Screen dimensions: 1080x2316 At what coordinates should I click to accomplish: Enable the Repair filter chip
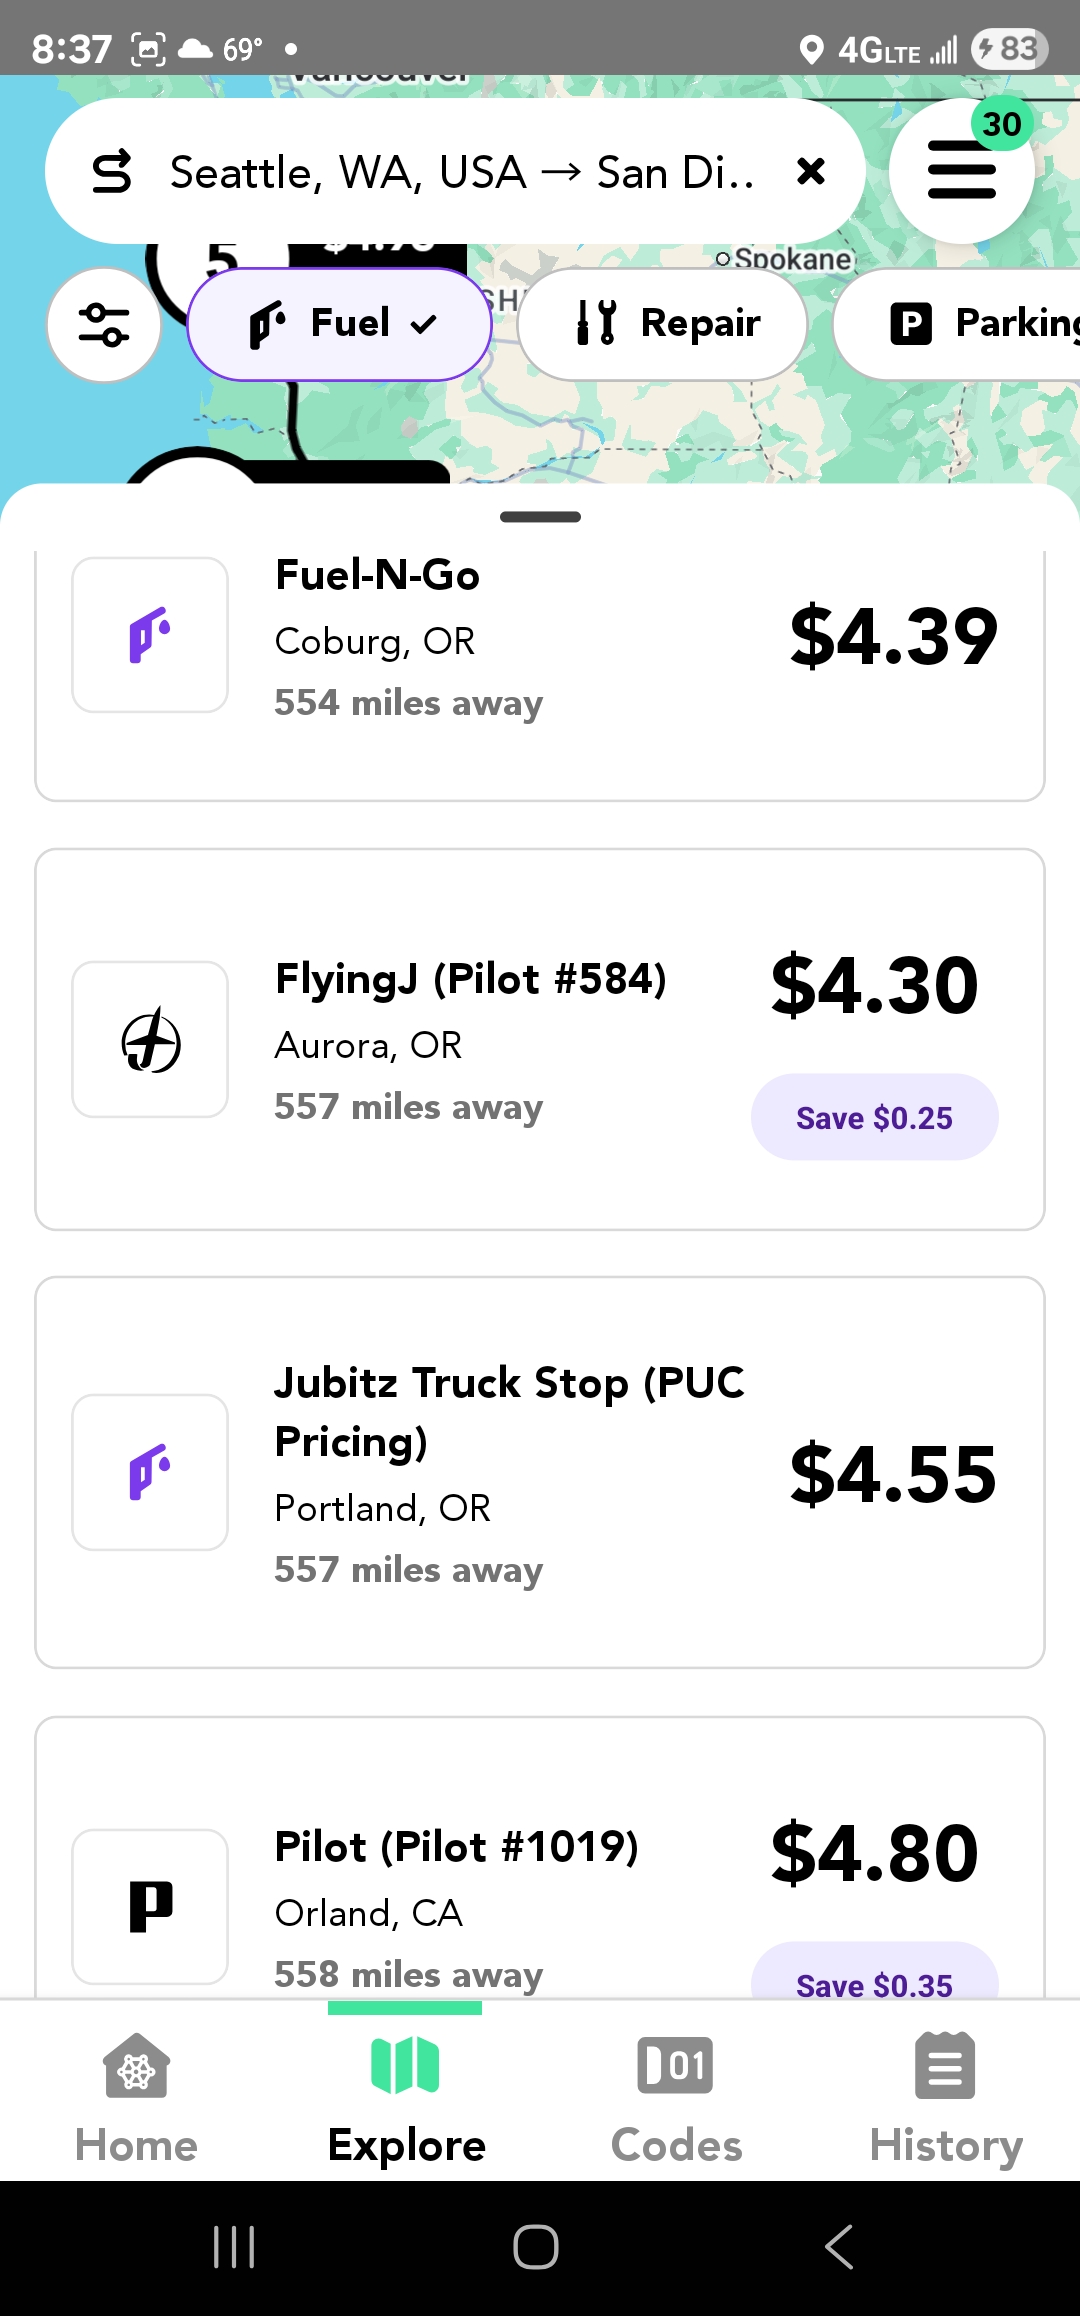click(662, 324)
